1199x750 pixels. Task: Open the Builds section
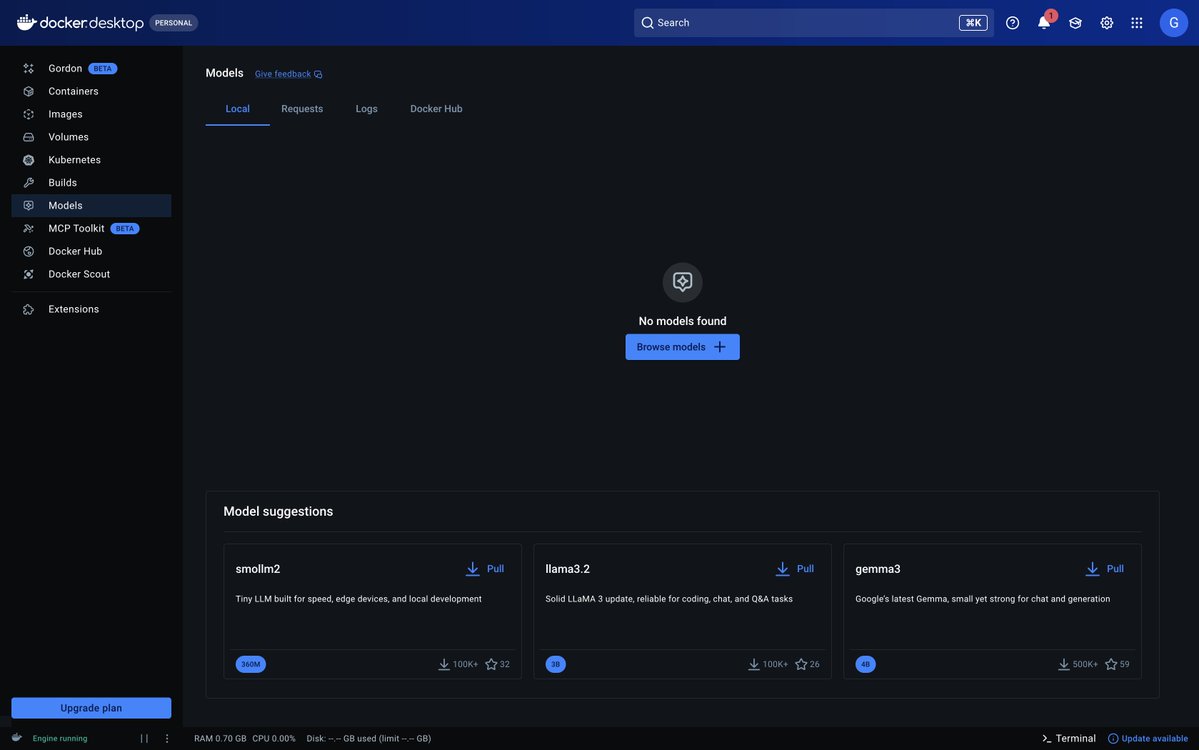(91, 183)
